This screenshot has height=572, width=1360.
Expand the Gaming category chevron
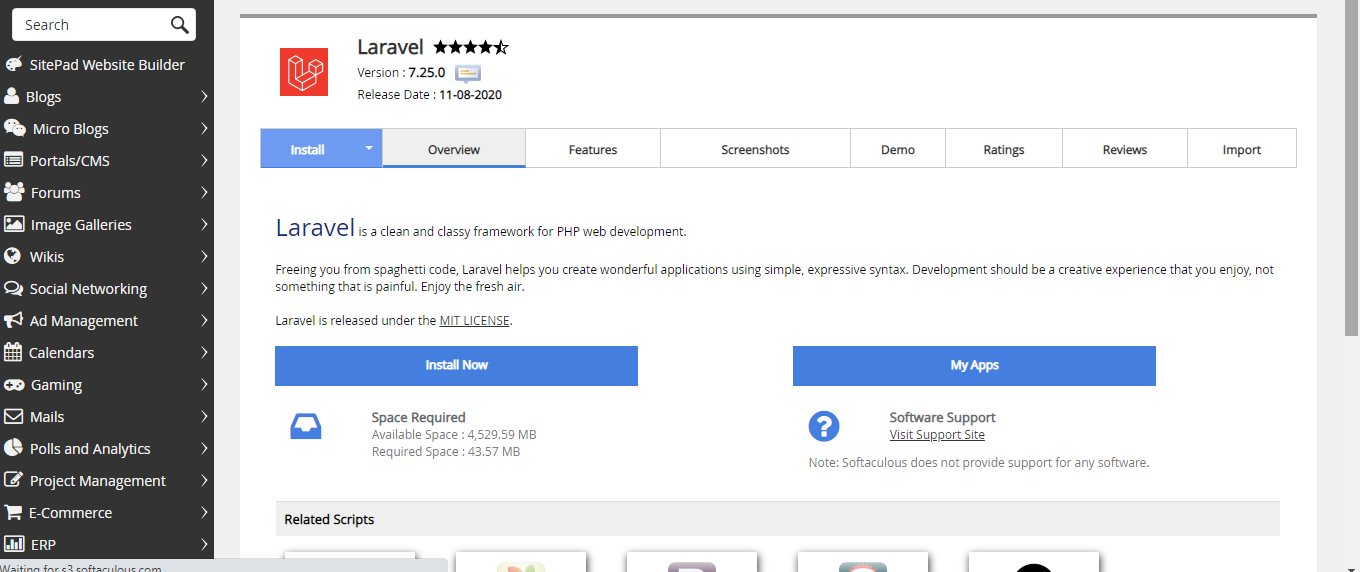[x=204, y=384]
